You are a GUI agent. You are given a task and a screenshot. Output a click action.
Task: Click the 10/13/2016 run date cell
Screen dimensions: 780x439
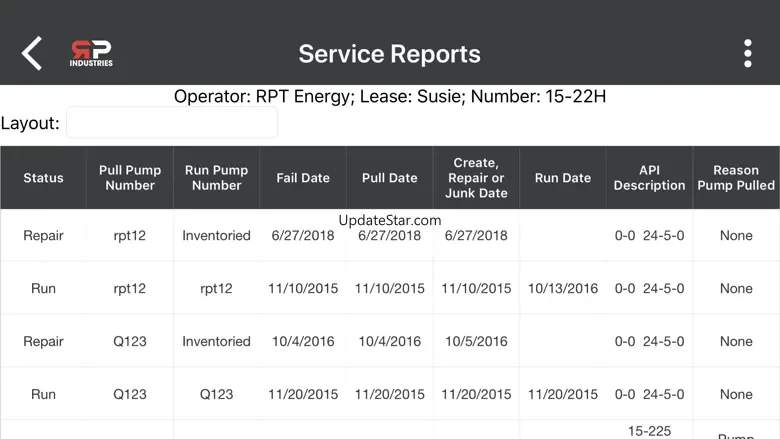coord(562,289)
